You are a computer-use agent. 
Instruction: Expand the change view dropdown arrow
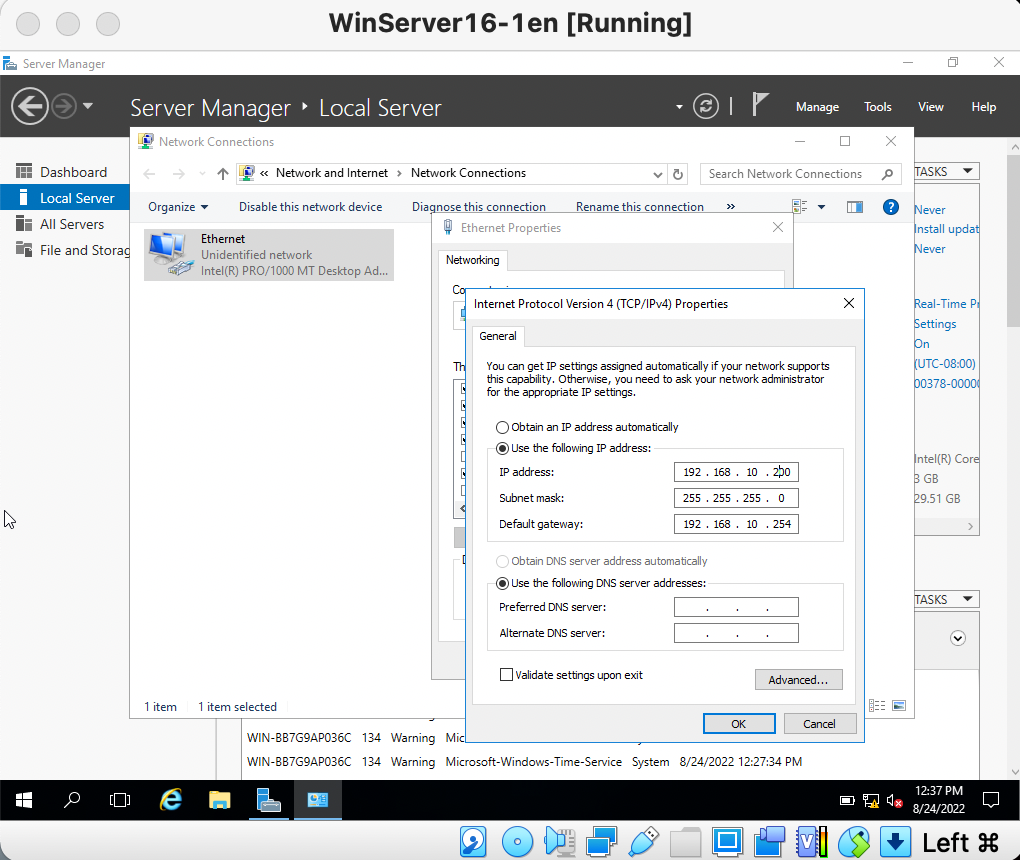(822, 207)
